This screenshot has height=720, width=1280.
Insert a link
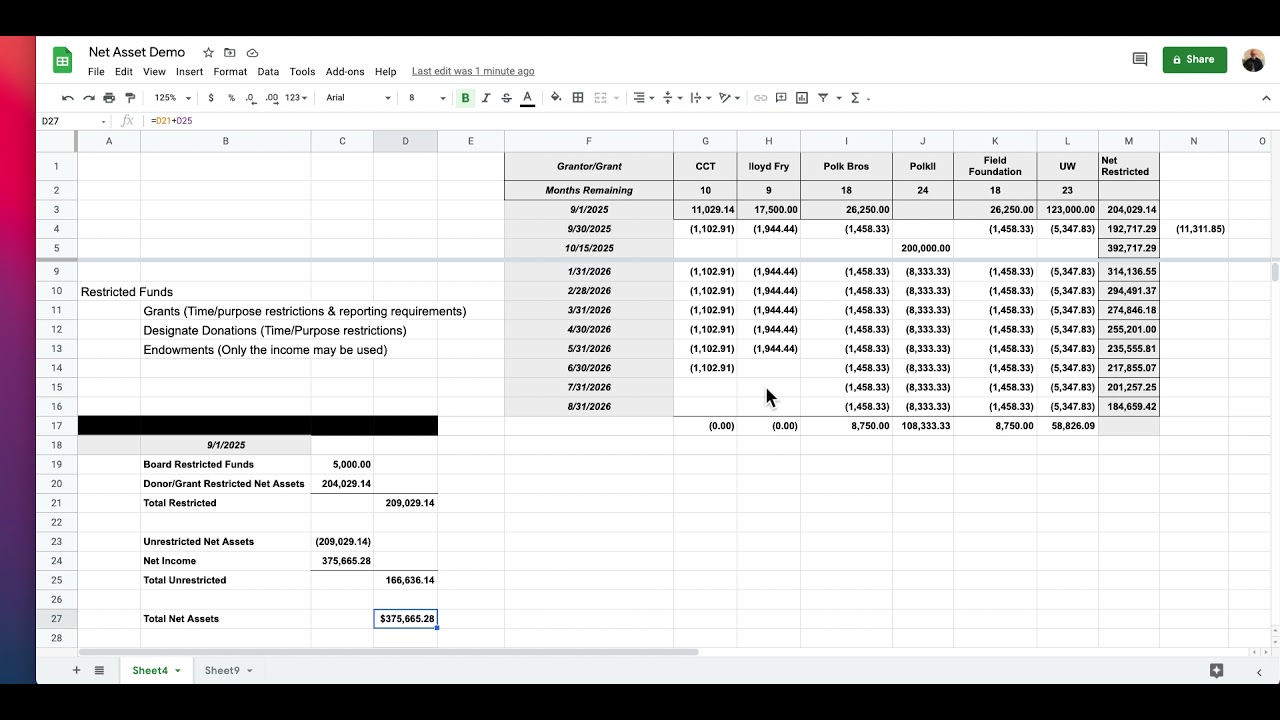point(761,98)
